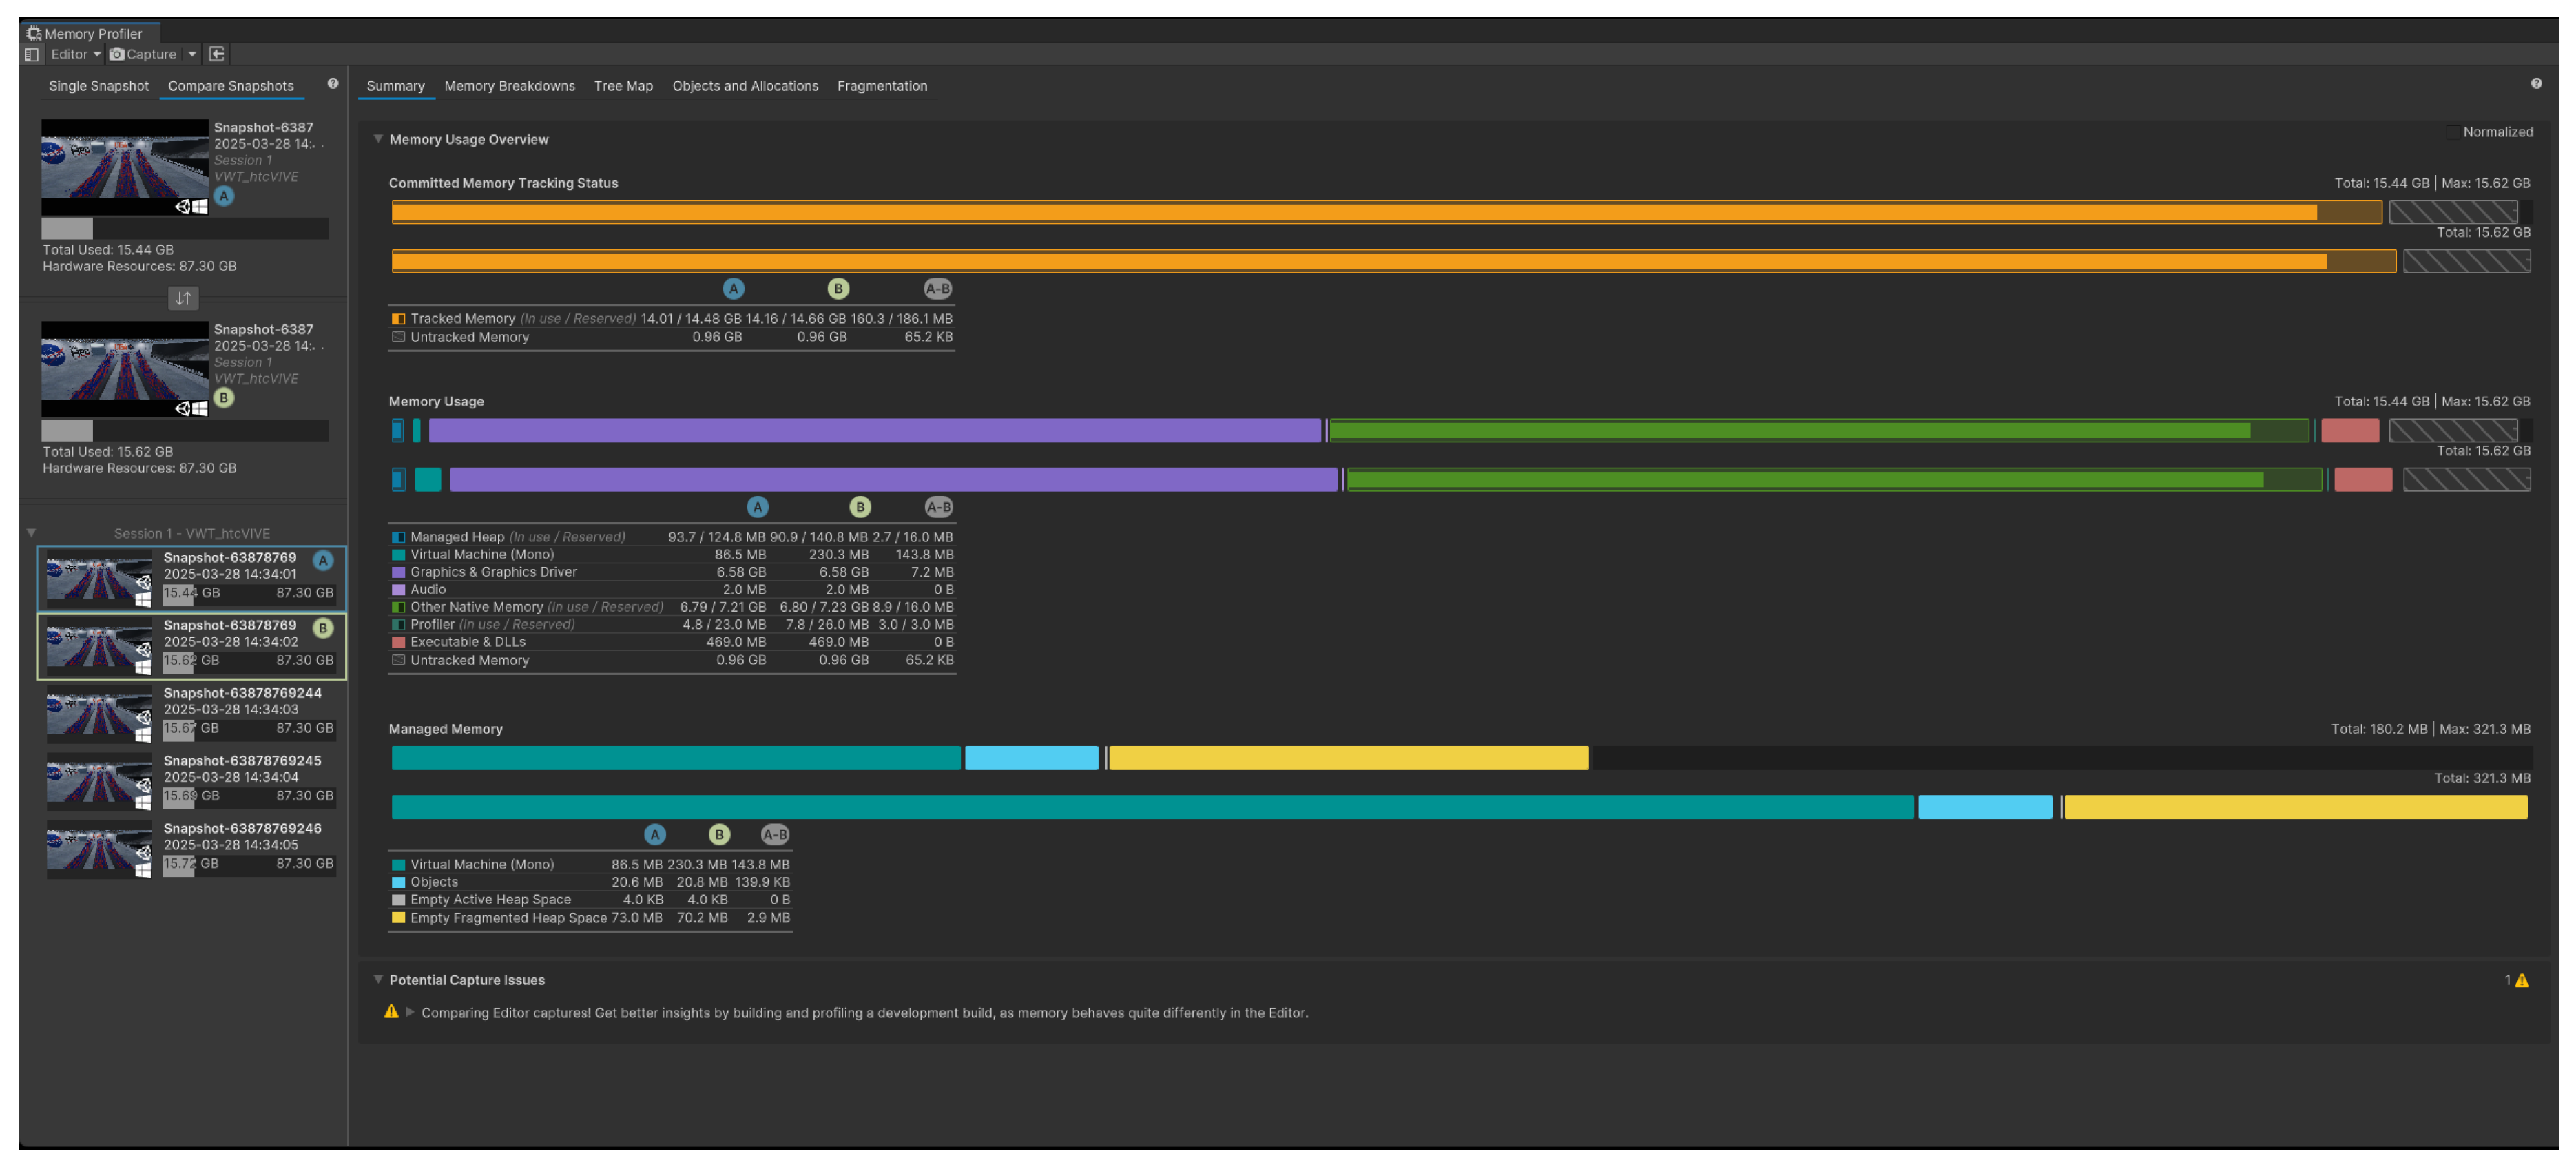Click the warning icon beside capture issue
2576x1169 pixels.
(x=391, y=1012)
